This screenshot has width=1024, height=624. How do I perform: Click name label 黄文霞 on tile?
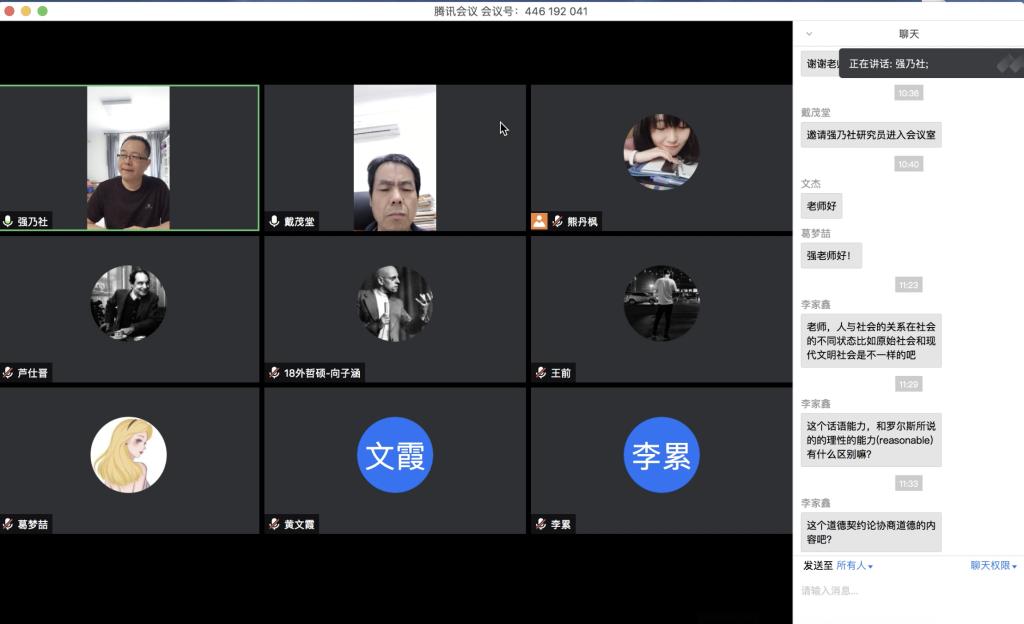[299, 524]
